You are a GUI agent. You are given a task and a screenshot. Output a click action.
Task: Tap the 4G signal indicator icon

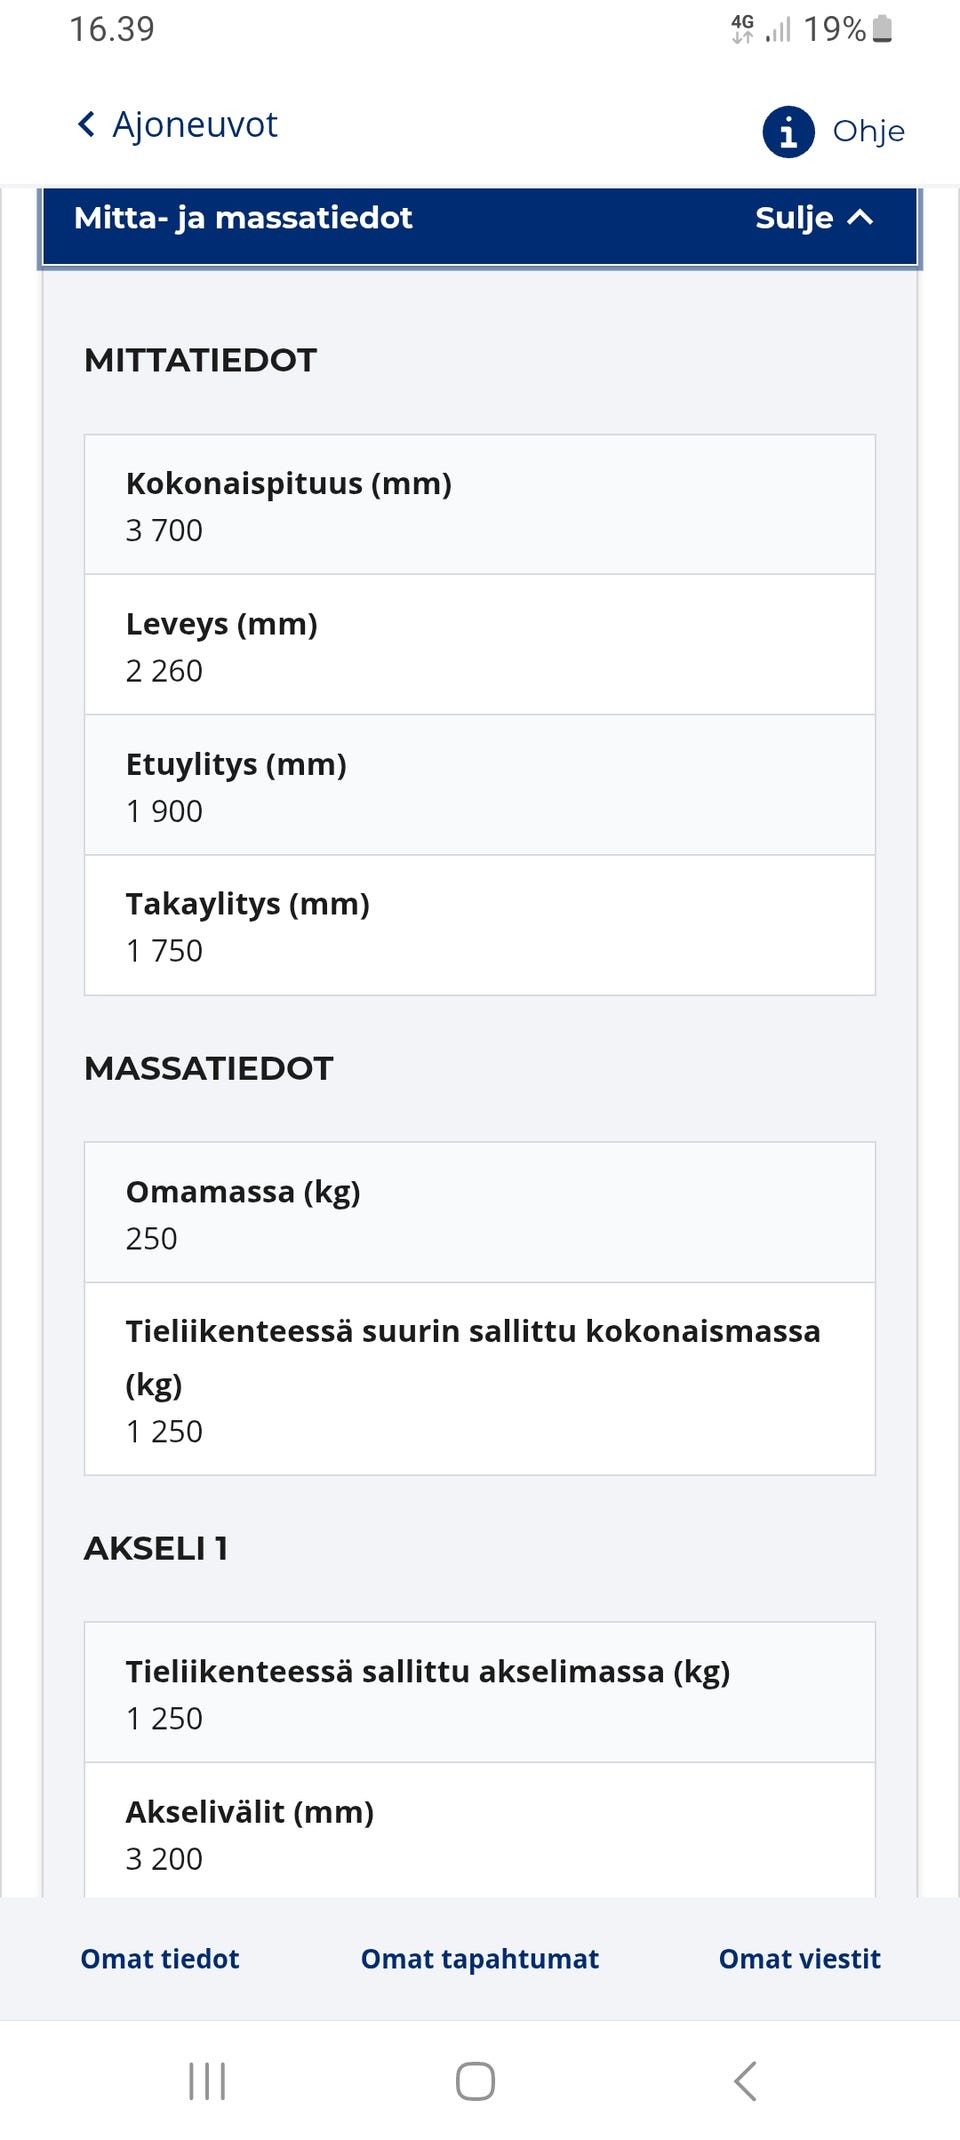[x=742, y=29]
